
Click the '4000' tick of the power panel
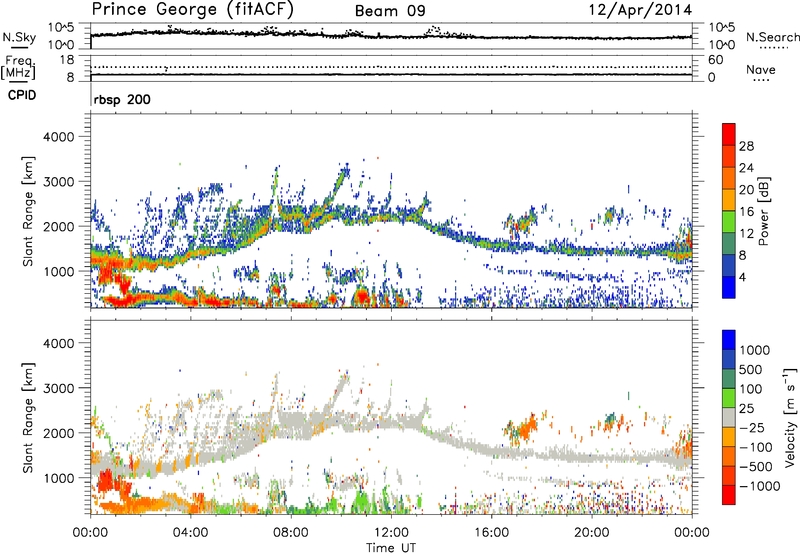[59, 137]
